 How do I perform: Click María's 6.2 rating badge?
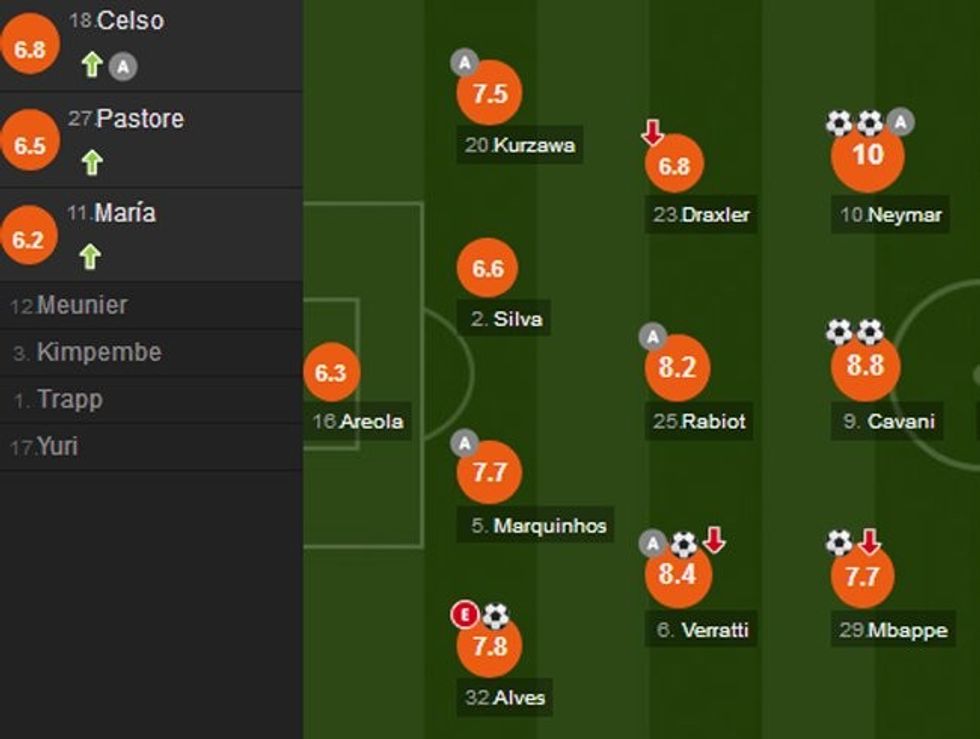(29, 239)
